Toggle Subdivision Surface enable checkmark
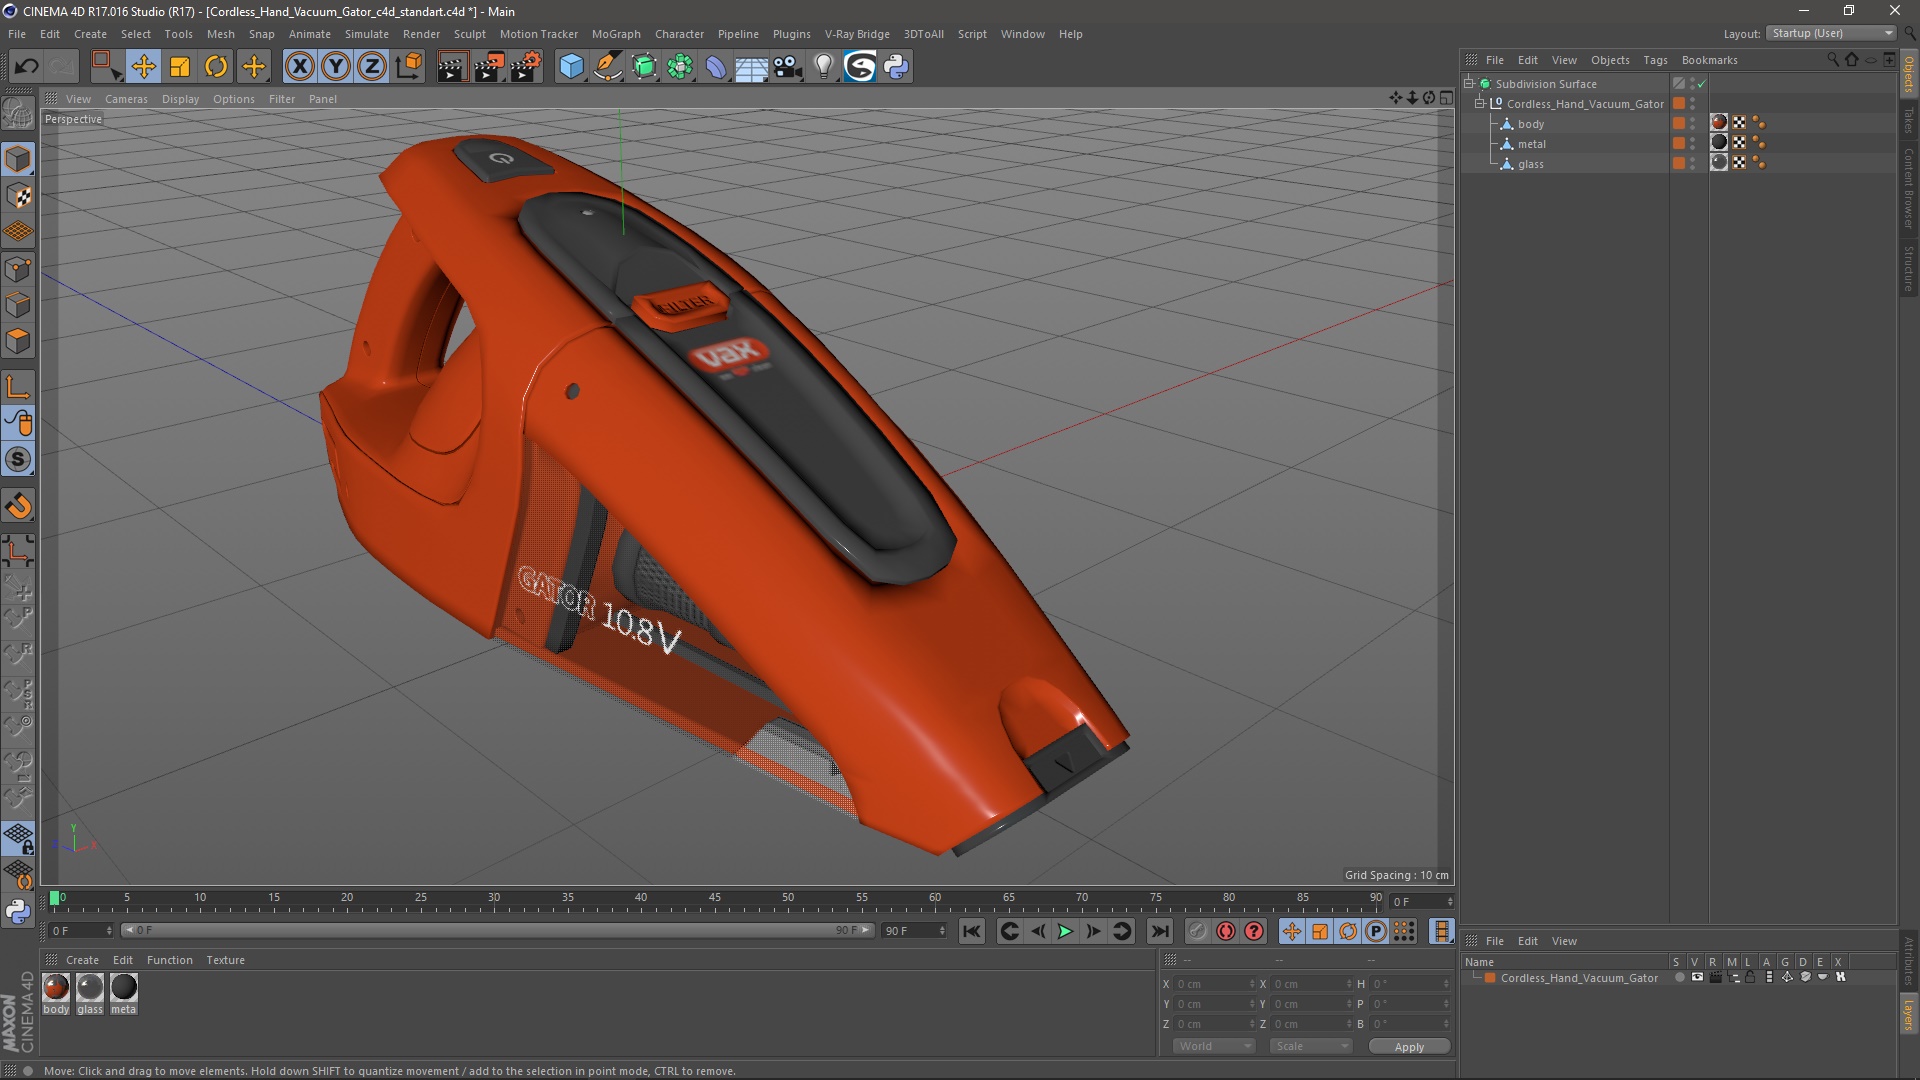1920x1080 pixels. pyautogui.click(x=1701, y=84)
